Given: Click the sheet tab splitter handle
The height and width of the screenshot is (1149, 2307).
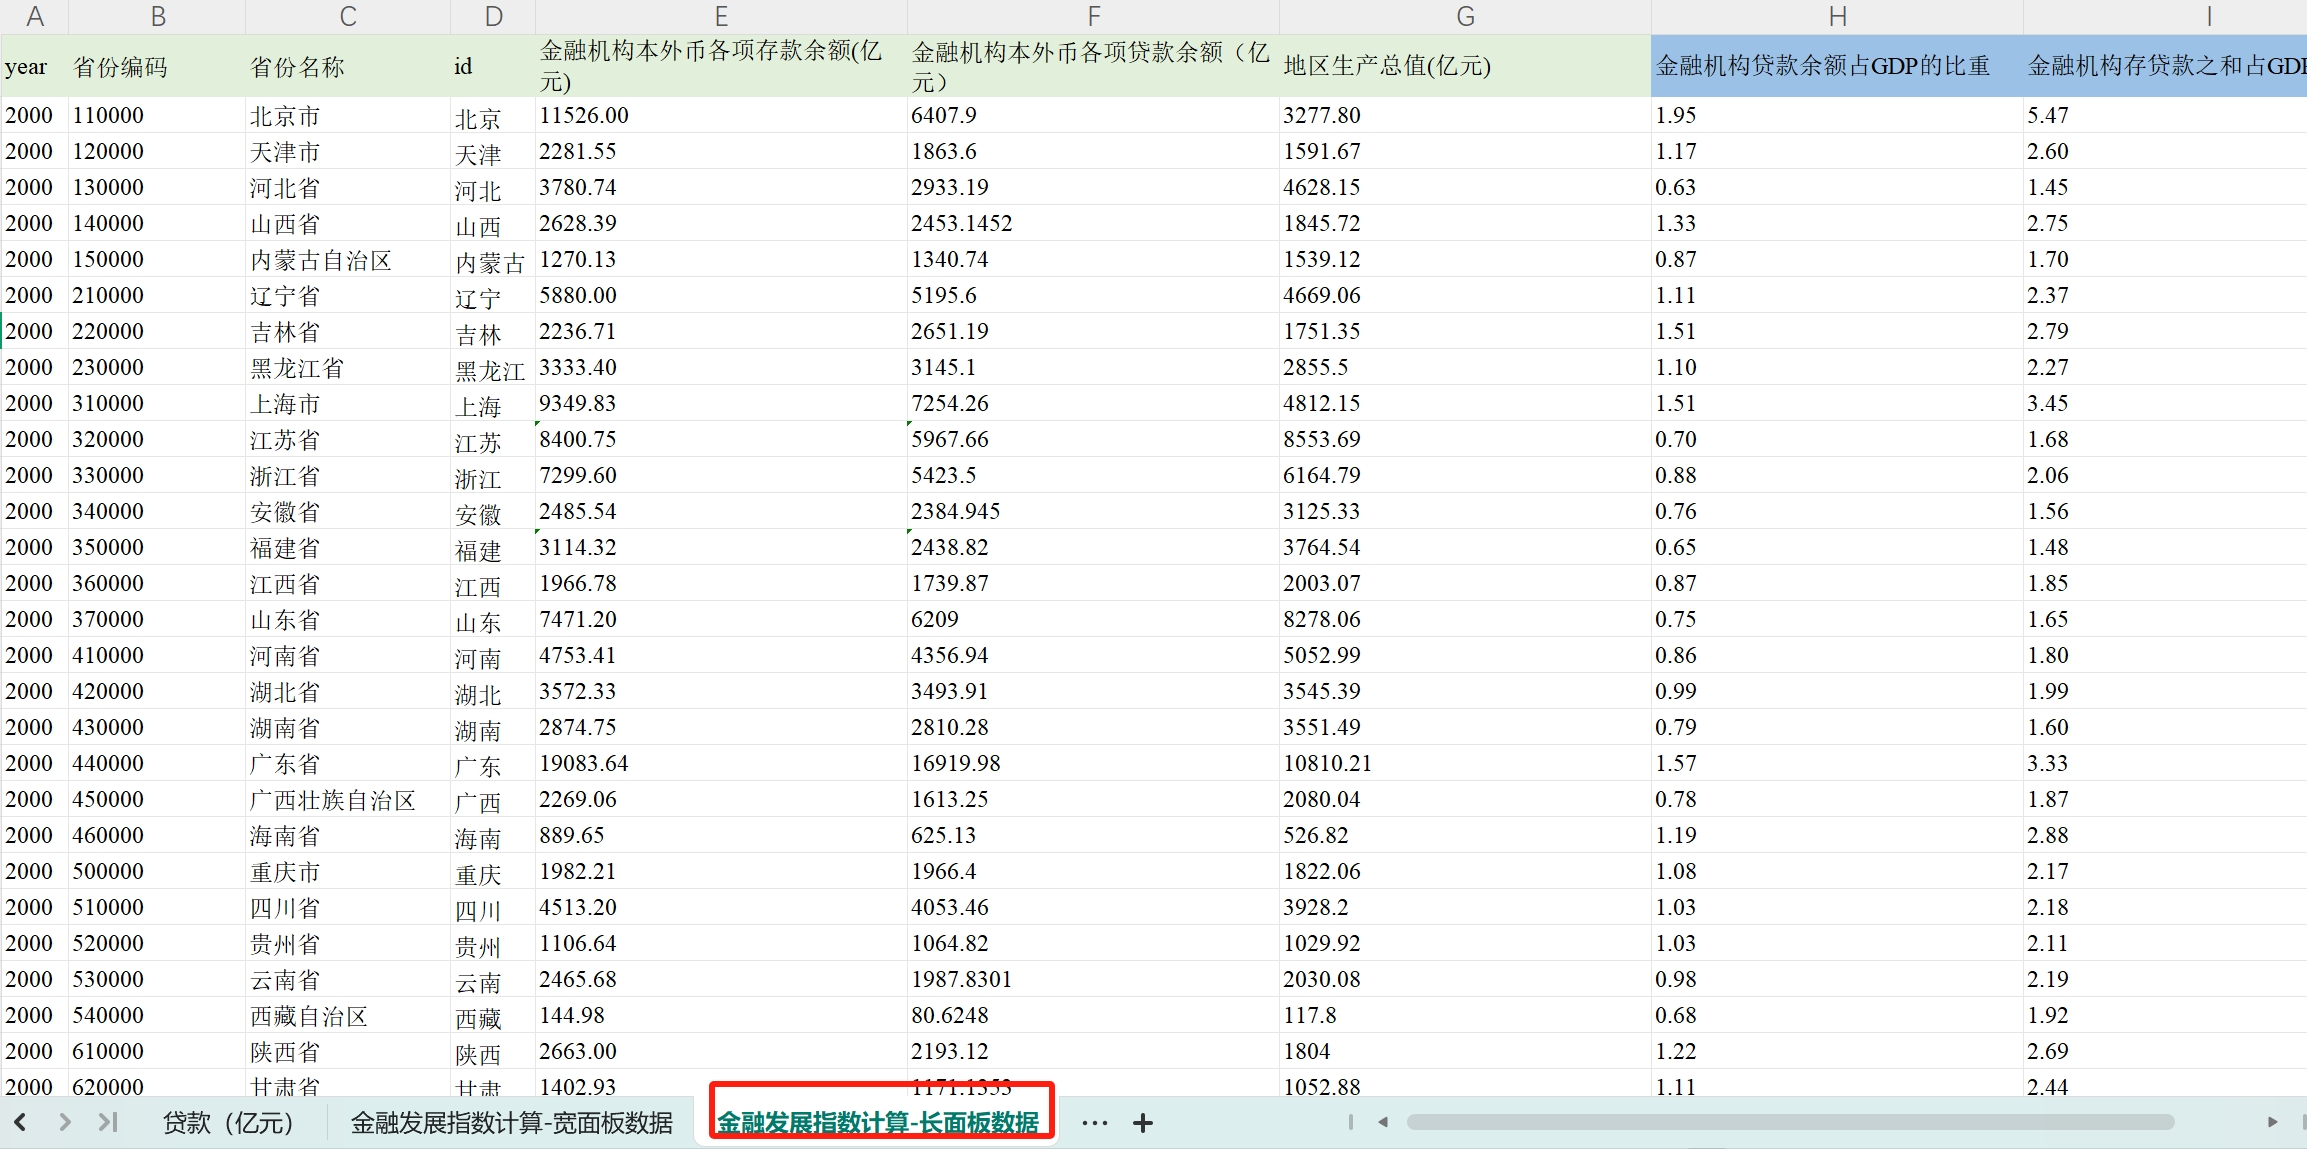Looking at the screenshot, I should pyautogui.click(x=1350, y=1122).
